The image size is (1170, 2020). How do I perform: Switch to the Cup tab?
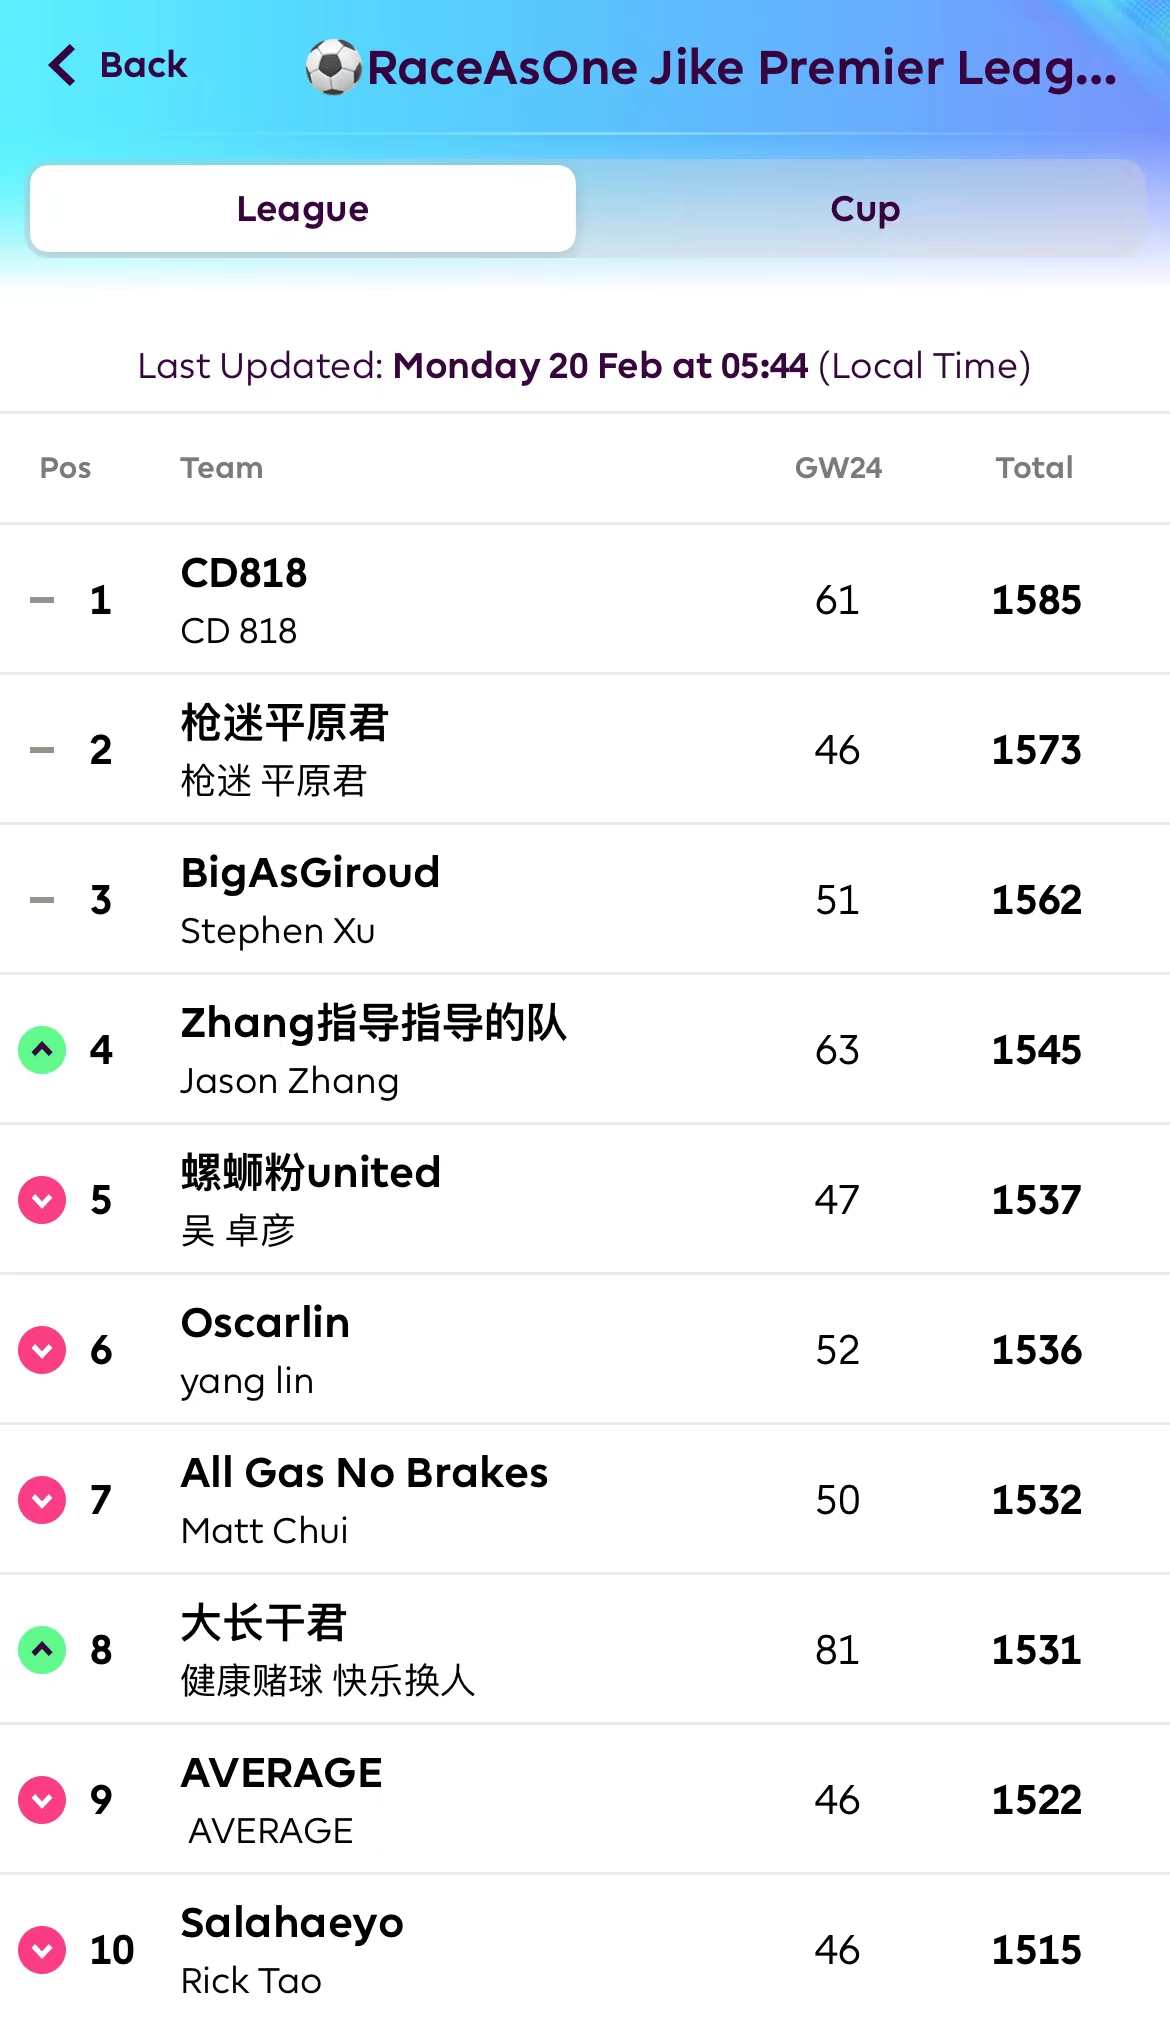(864, 209)
